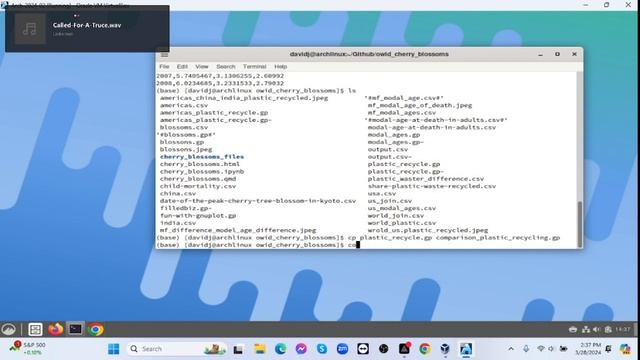640x360 pixels.
Task: Open the Help menu in the terminal
Action: click(x=280, y=67)
